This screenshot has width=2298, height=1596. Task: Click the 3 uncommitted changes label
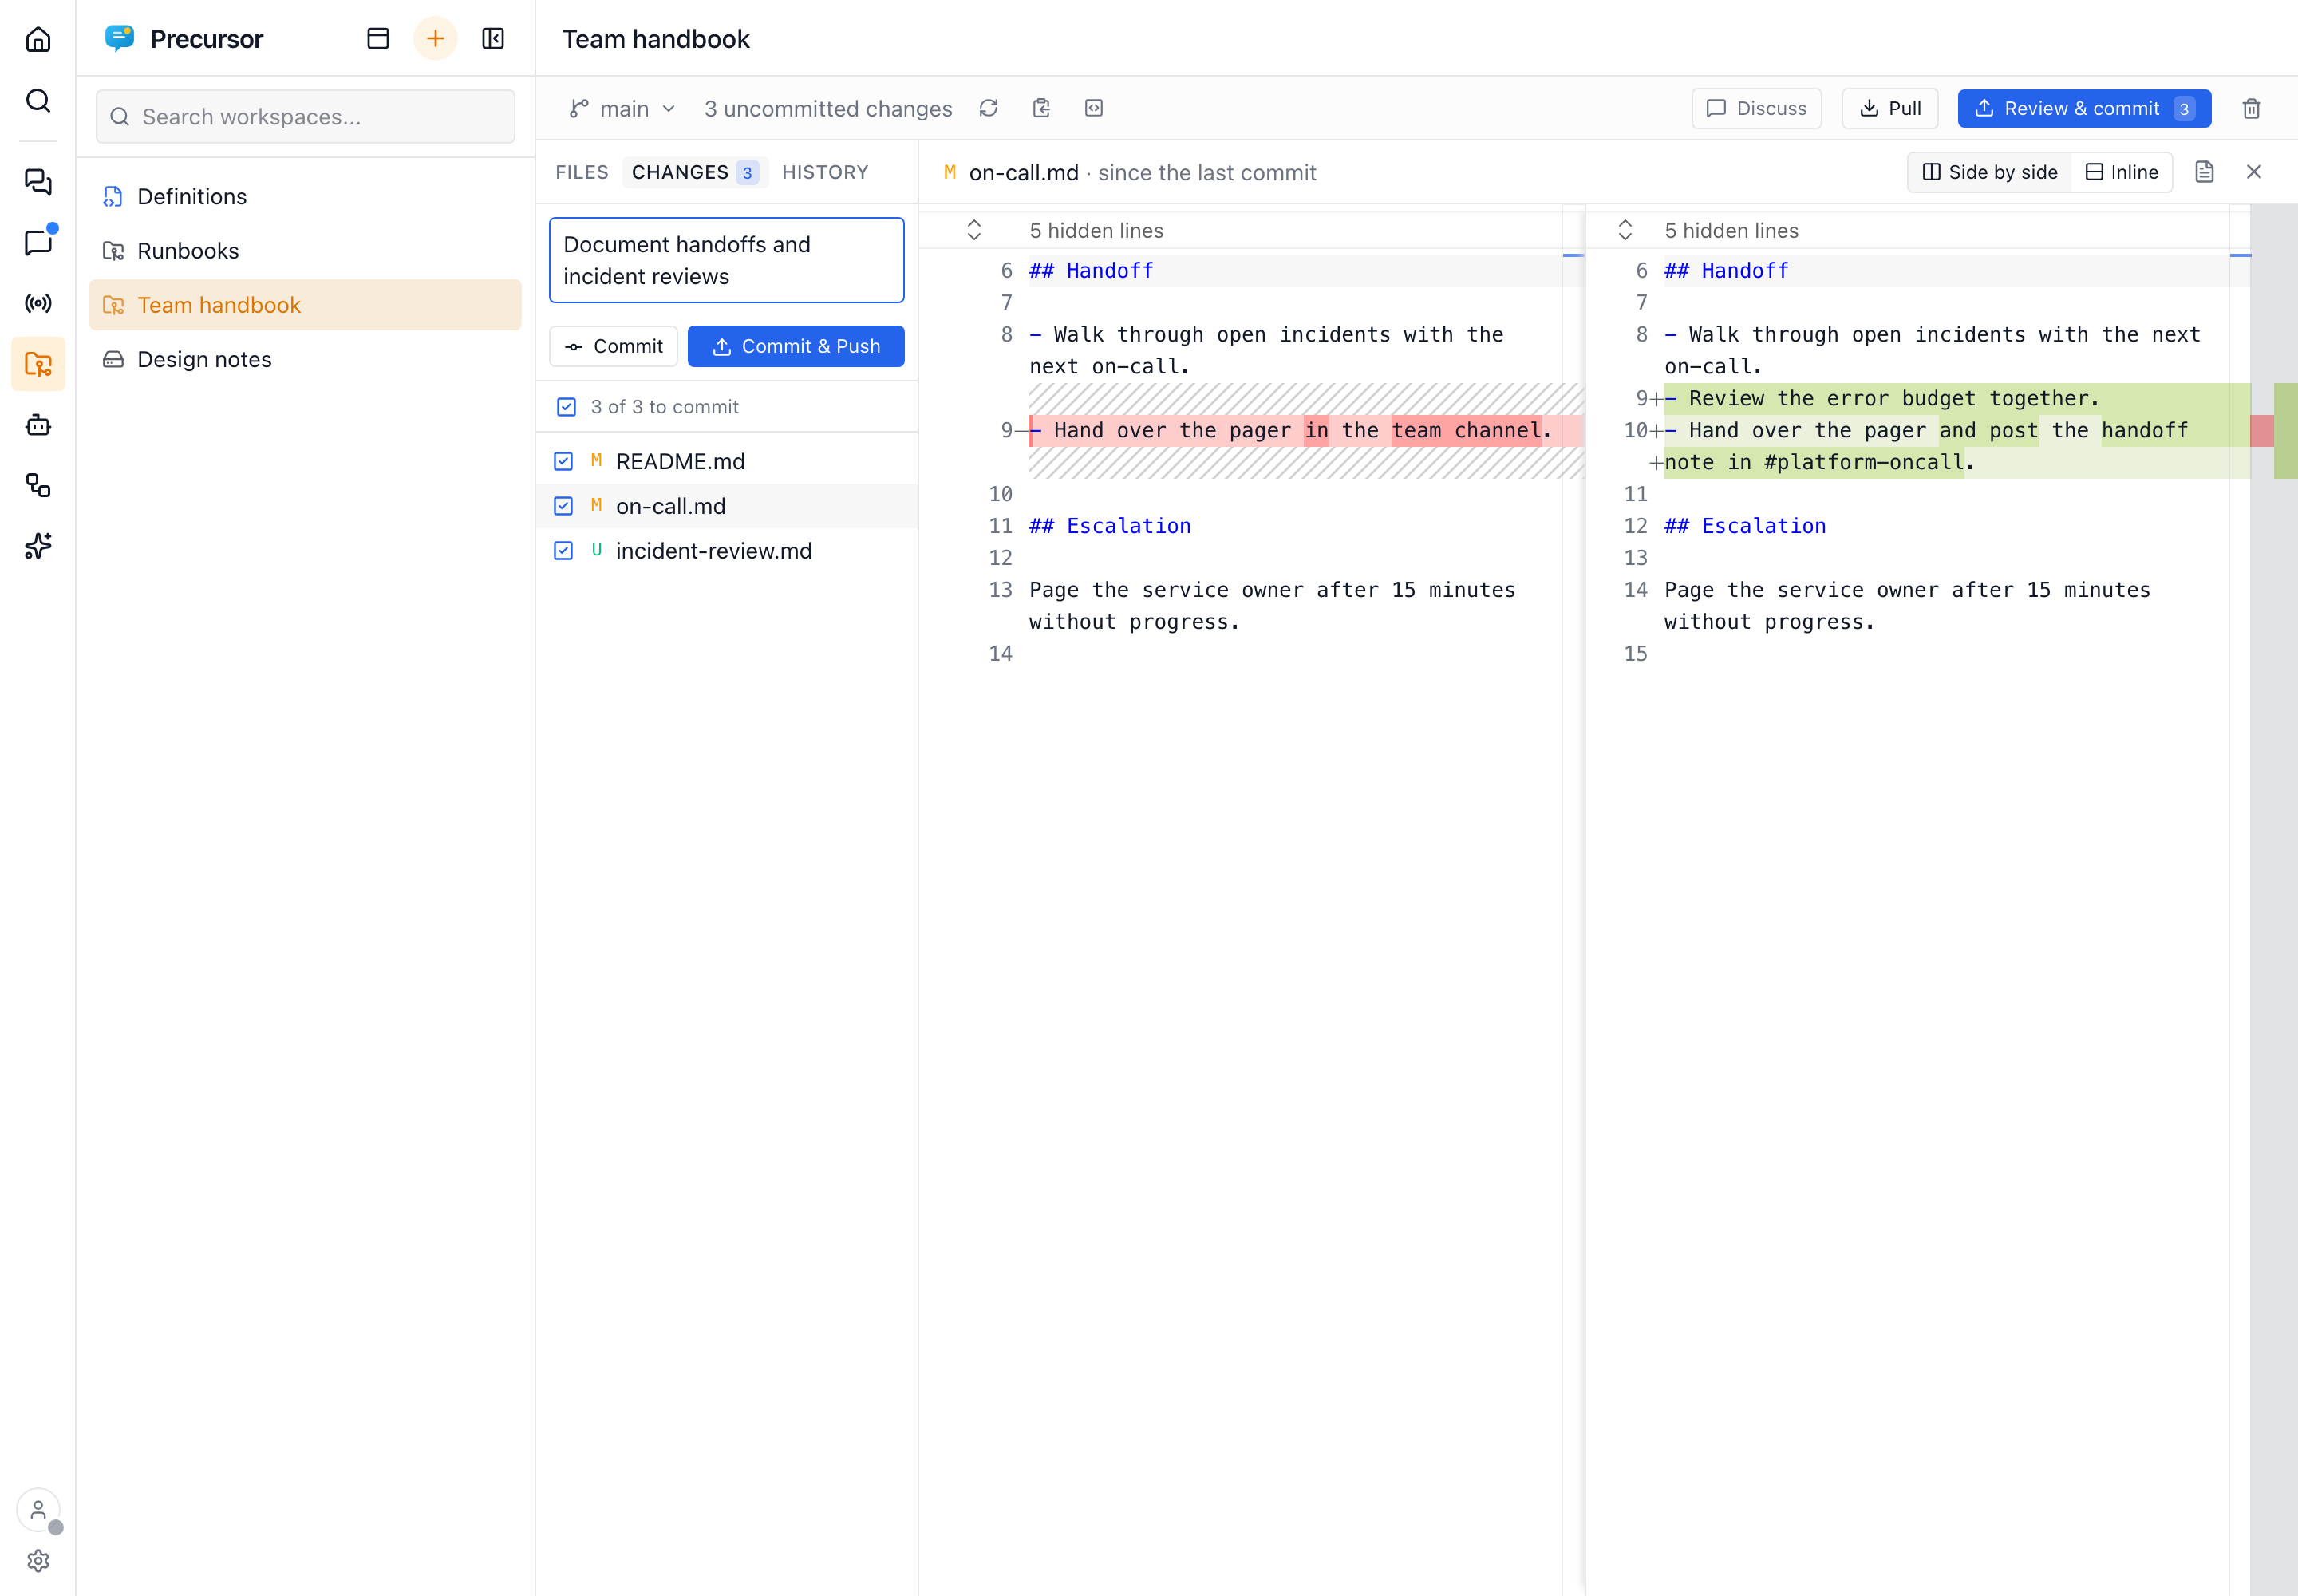(x=828, y=108)
